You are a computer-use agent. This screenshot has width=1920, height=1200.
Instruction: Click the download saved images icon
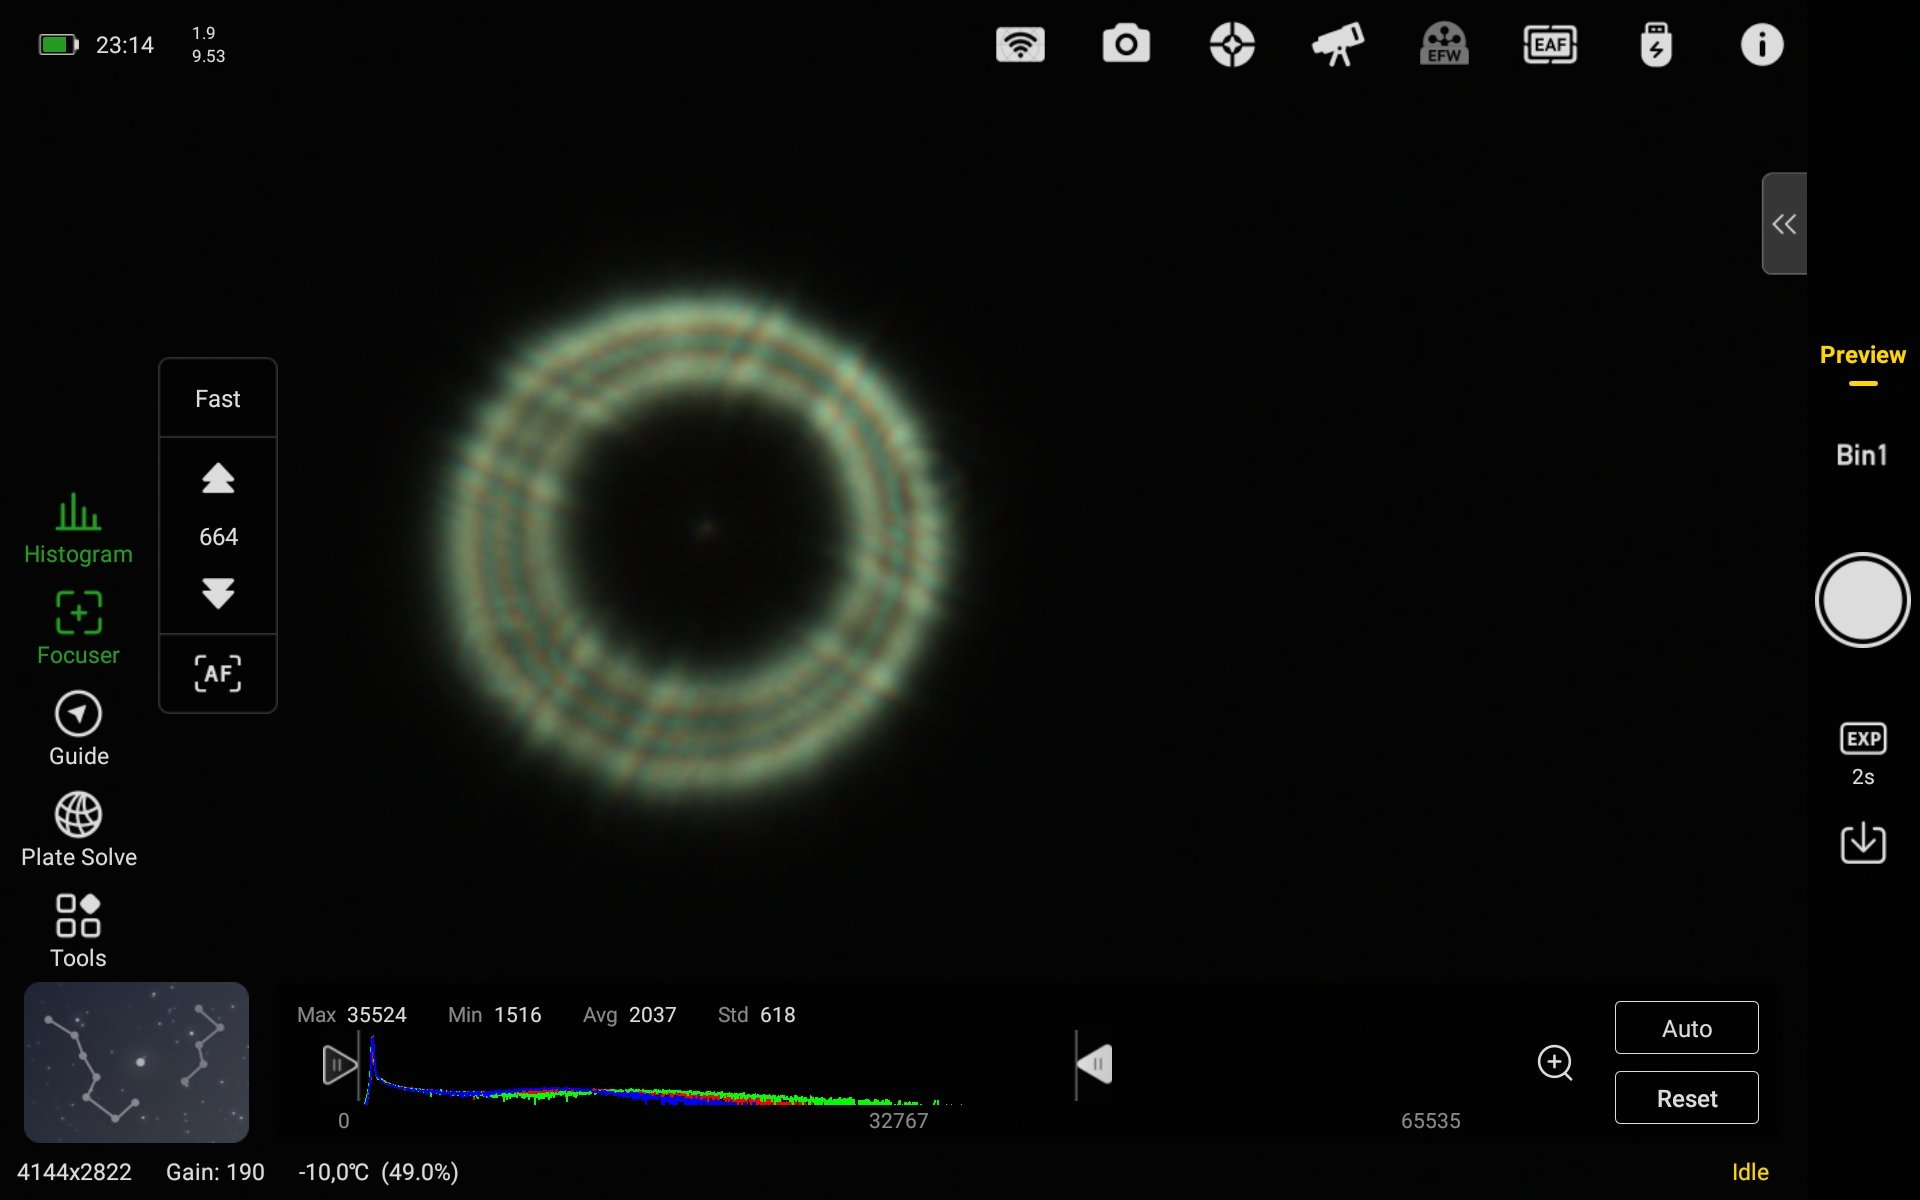[1862, 843]
